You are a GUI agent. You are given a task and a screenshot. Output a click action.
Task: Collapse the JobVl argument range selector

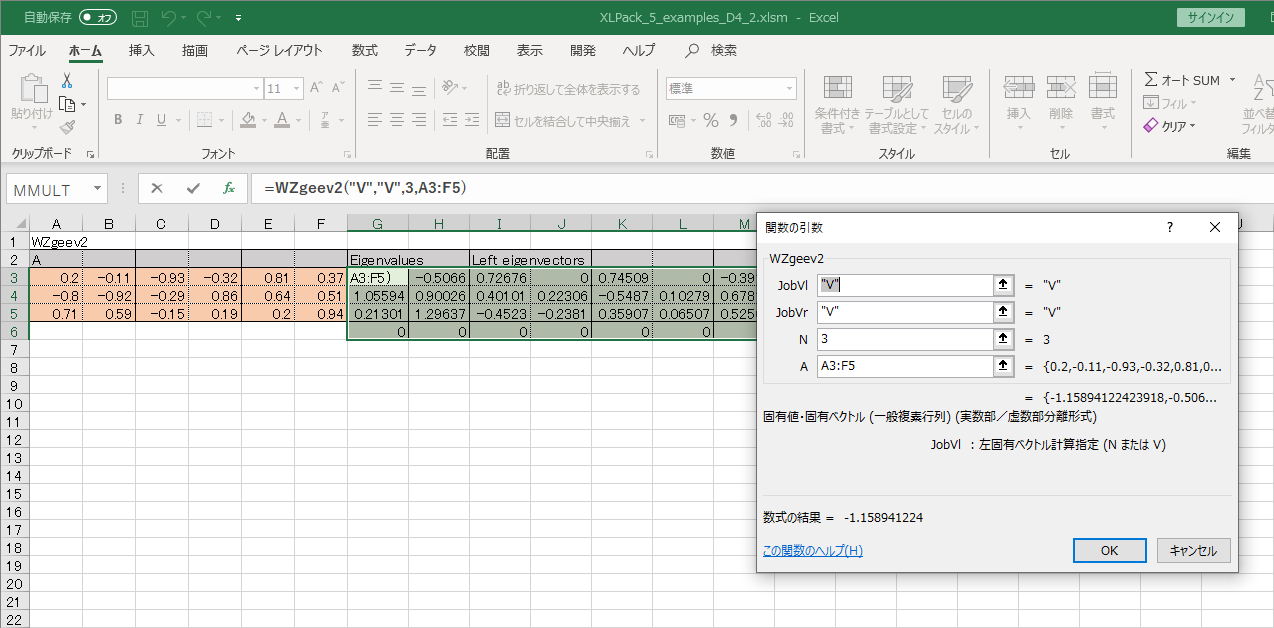point(1003,285)
